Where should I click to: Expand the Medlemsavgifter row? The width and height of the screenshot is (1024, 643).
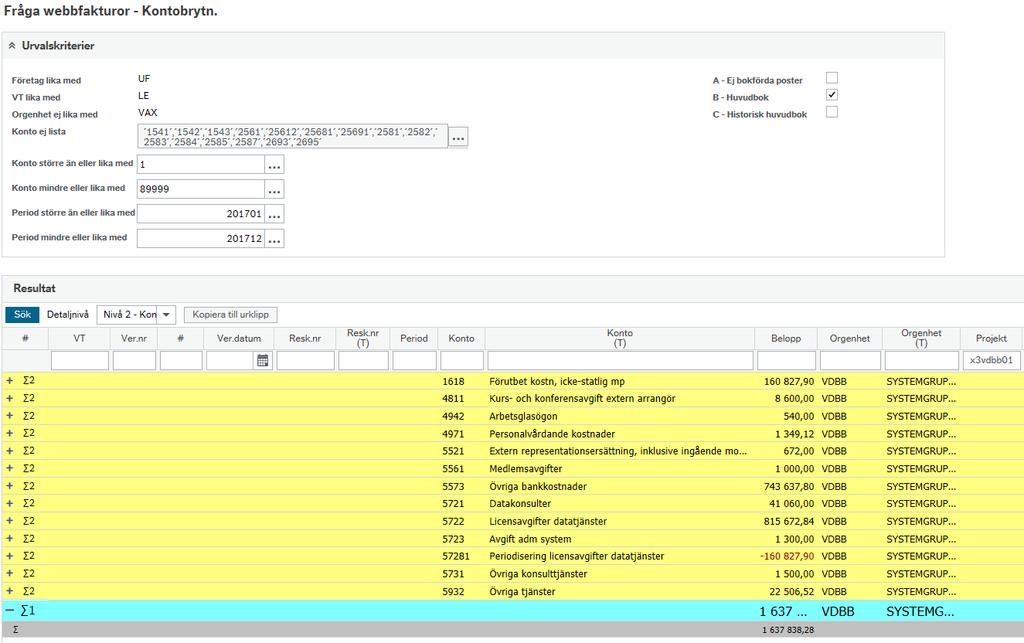tap(10, 469)
